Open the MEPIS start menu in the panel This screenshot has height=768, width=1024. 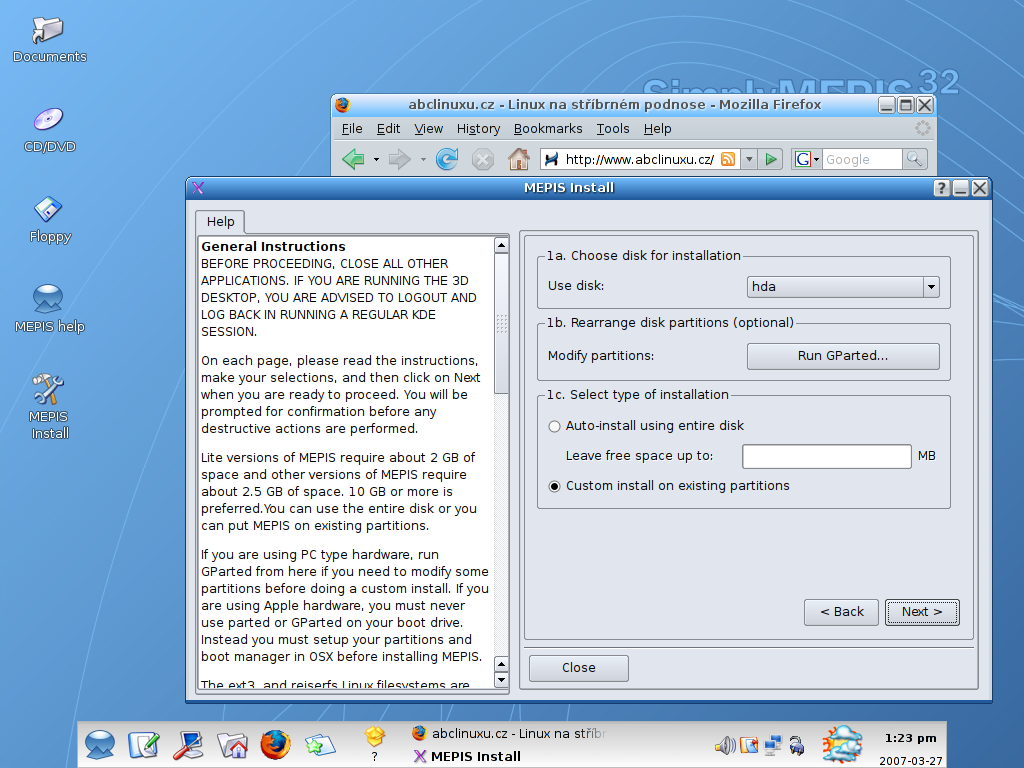click(x=100, y=745)
